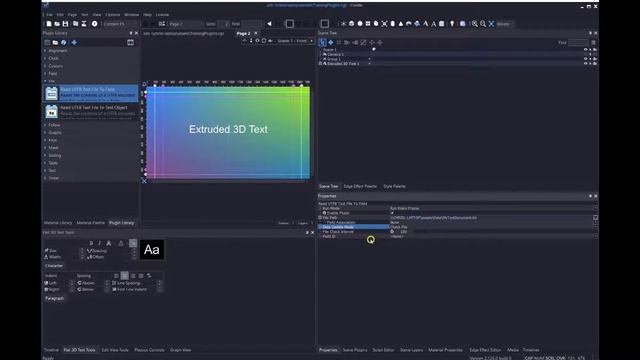Select Camera 1 in Scene Tree
Viewport: 640px width, 360px height.
(x=336, y=54)
